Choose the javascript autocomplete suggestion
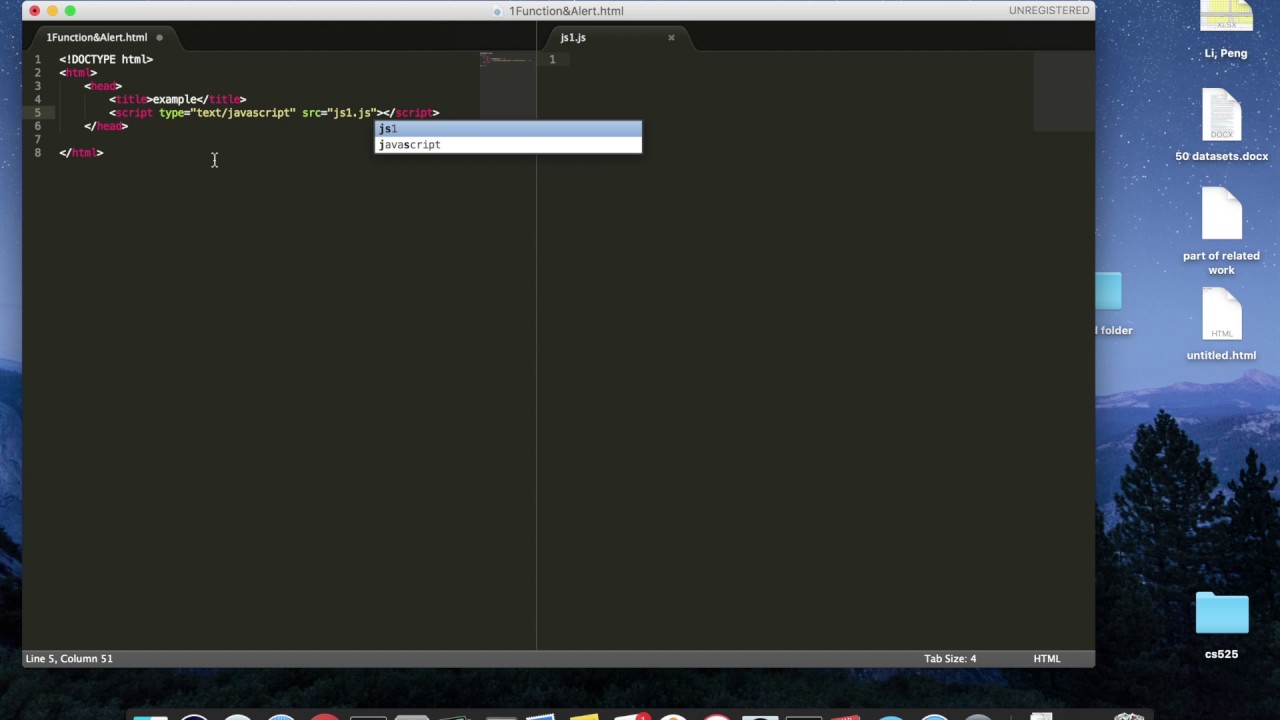Image resolution: width=1280 pixels, height=720 pixels. click(x=508, y=145)
